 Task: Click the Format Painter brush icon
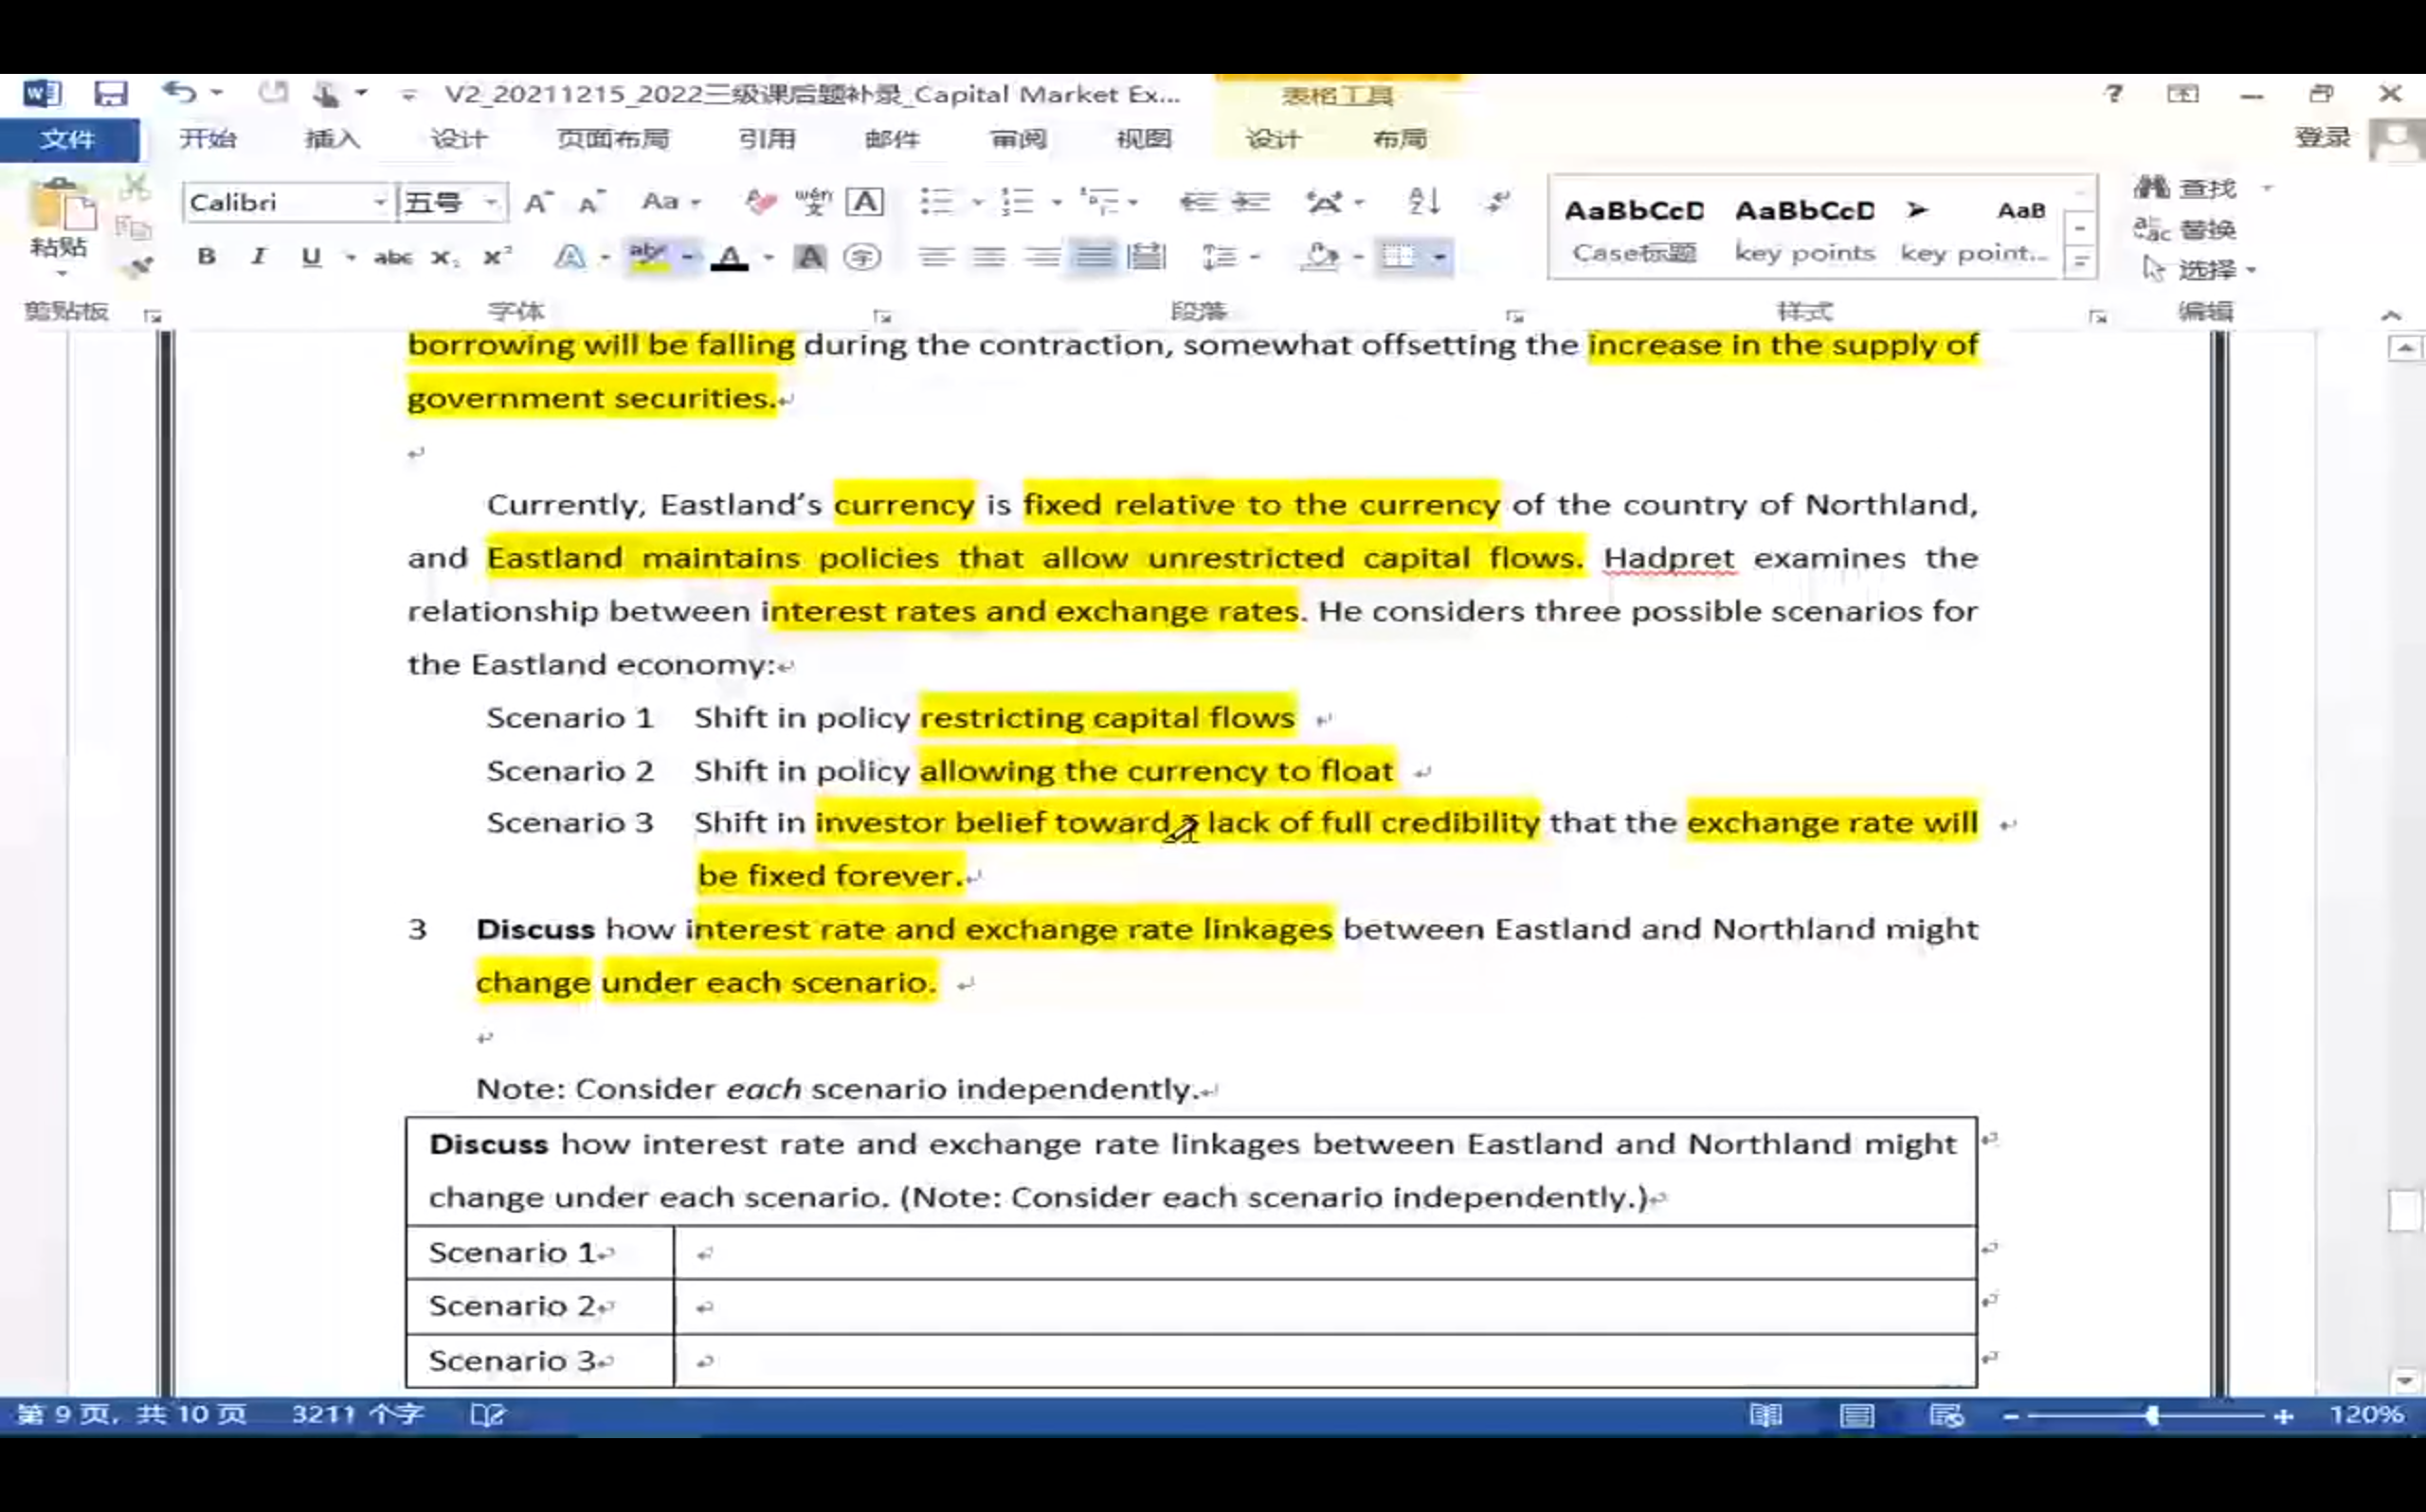[139, 266]
